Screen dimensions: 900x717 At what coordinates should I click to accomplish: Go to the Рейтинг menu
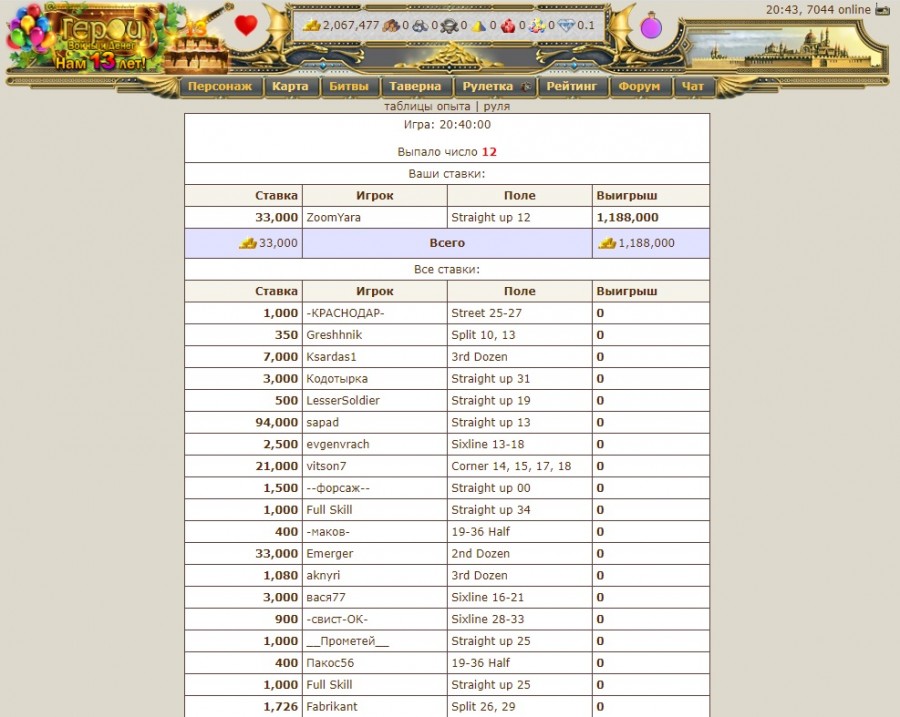click(572, 87)
